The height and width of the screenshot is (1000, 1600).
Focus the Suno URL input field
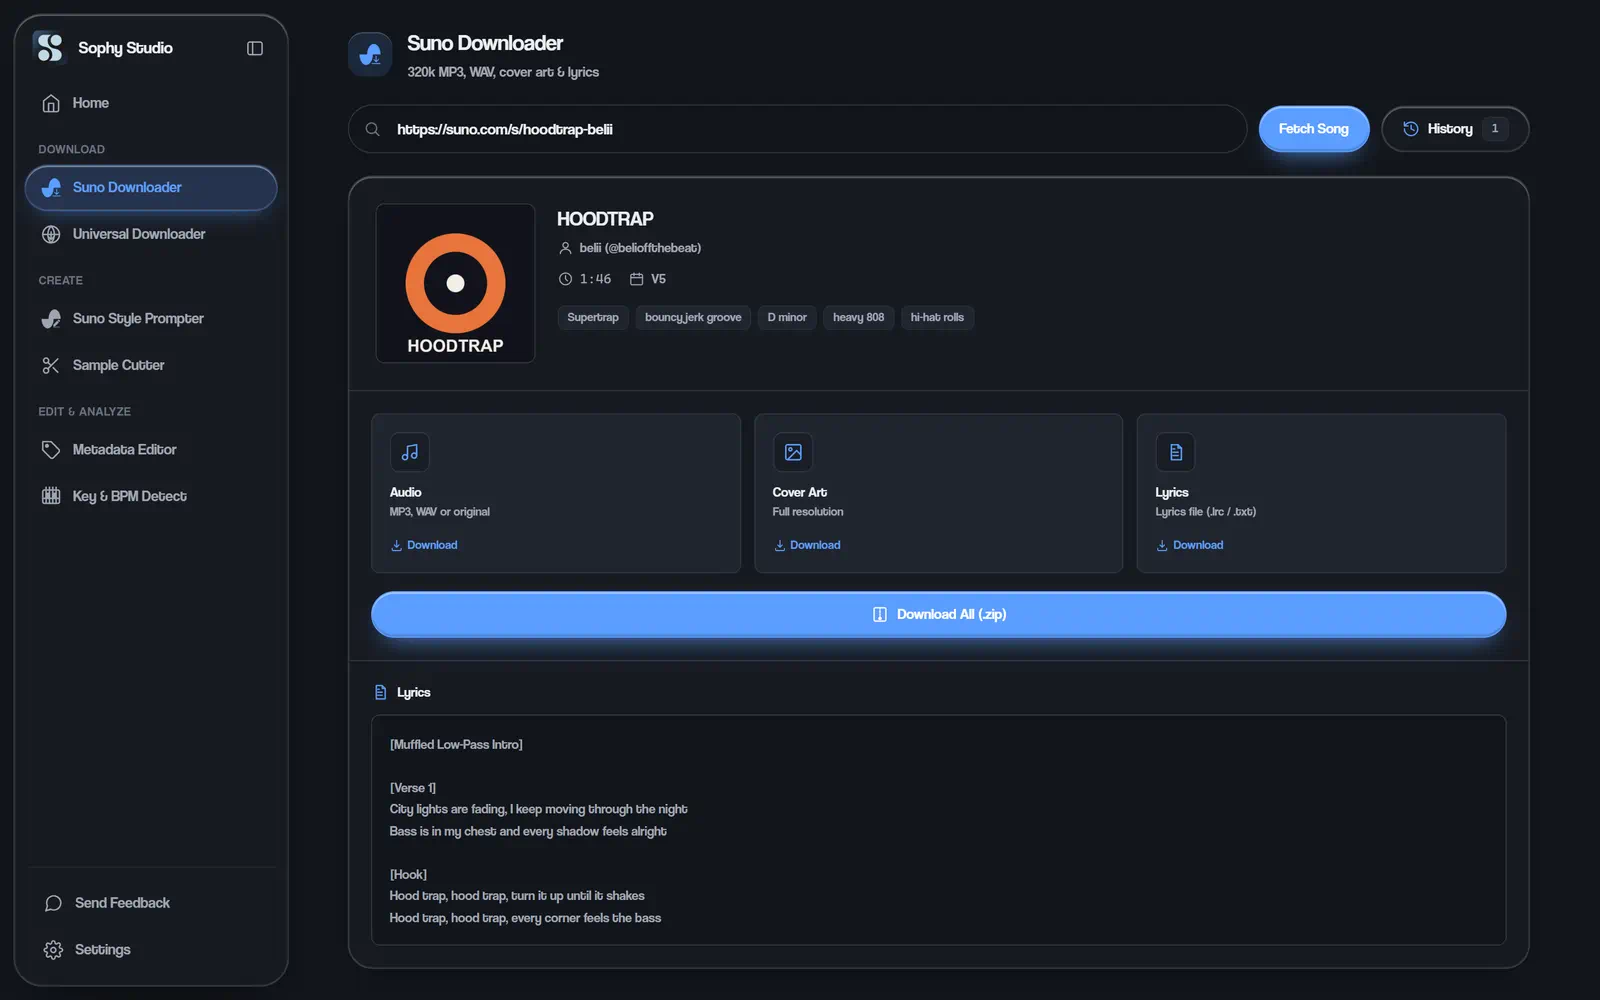[797, 129]
